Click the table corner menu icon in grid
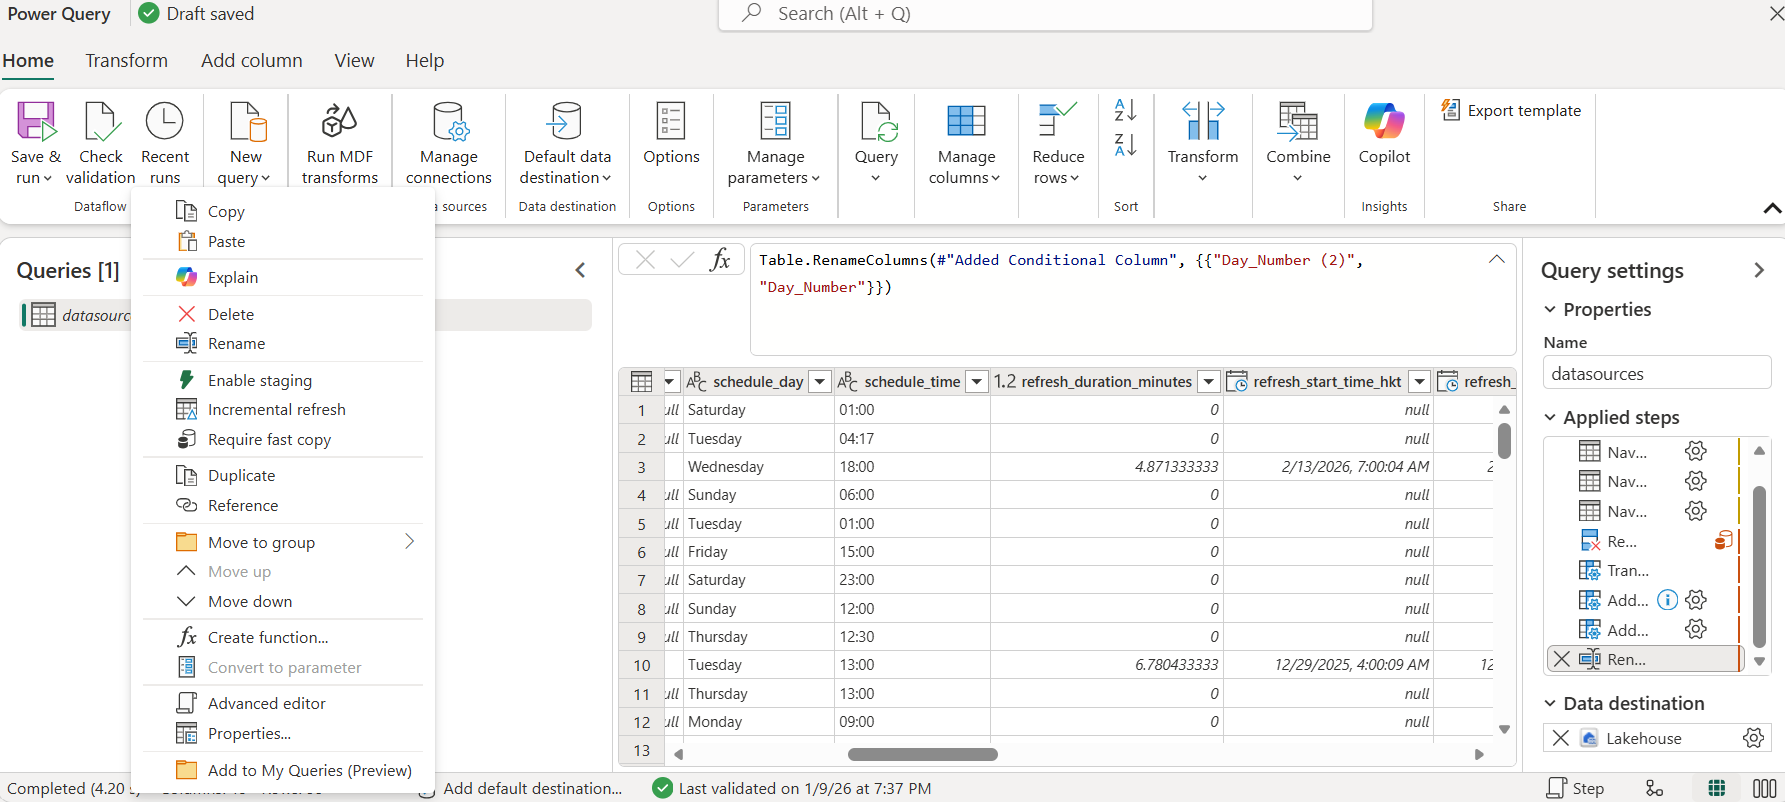The image size is (1785, 802). (642, 381)
